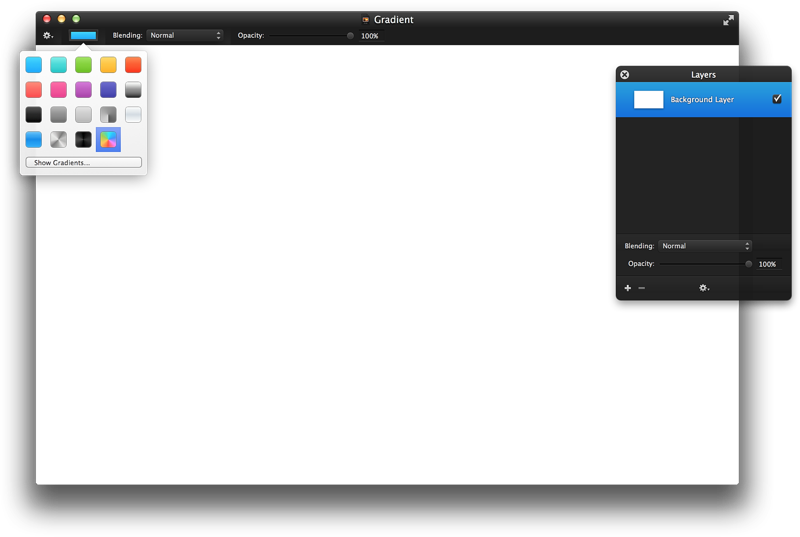Select the sky blue gradient preset
Viewport: 800px width, 537px height.
34,65
